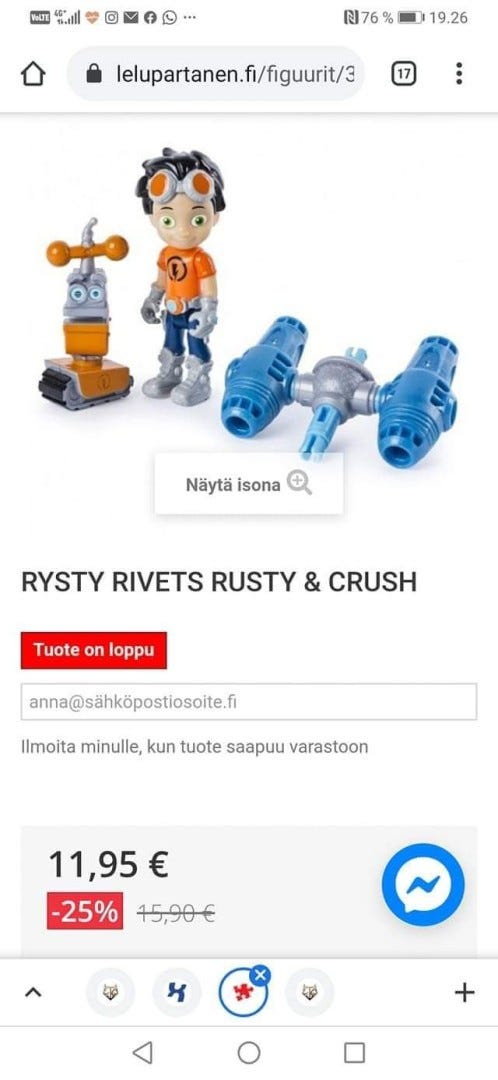Switch to the last wolf tab icon
498x1080 pixels.
click(309, 993)
